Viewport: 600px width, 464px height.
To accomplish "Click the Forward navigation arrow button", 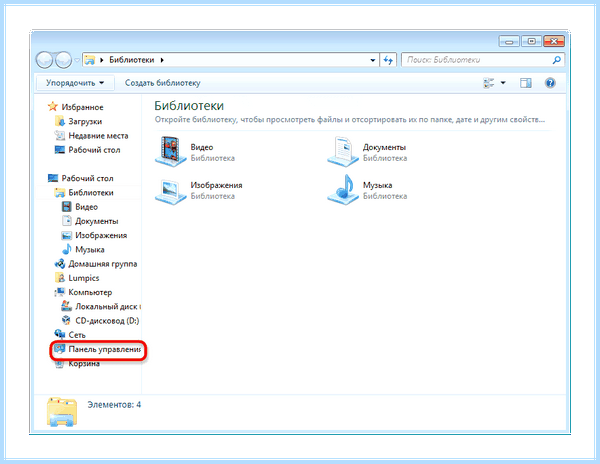I will click(x=63, y=60).
